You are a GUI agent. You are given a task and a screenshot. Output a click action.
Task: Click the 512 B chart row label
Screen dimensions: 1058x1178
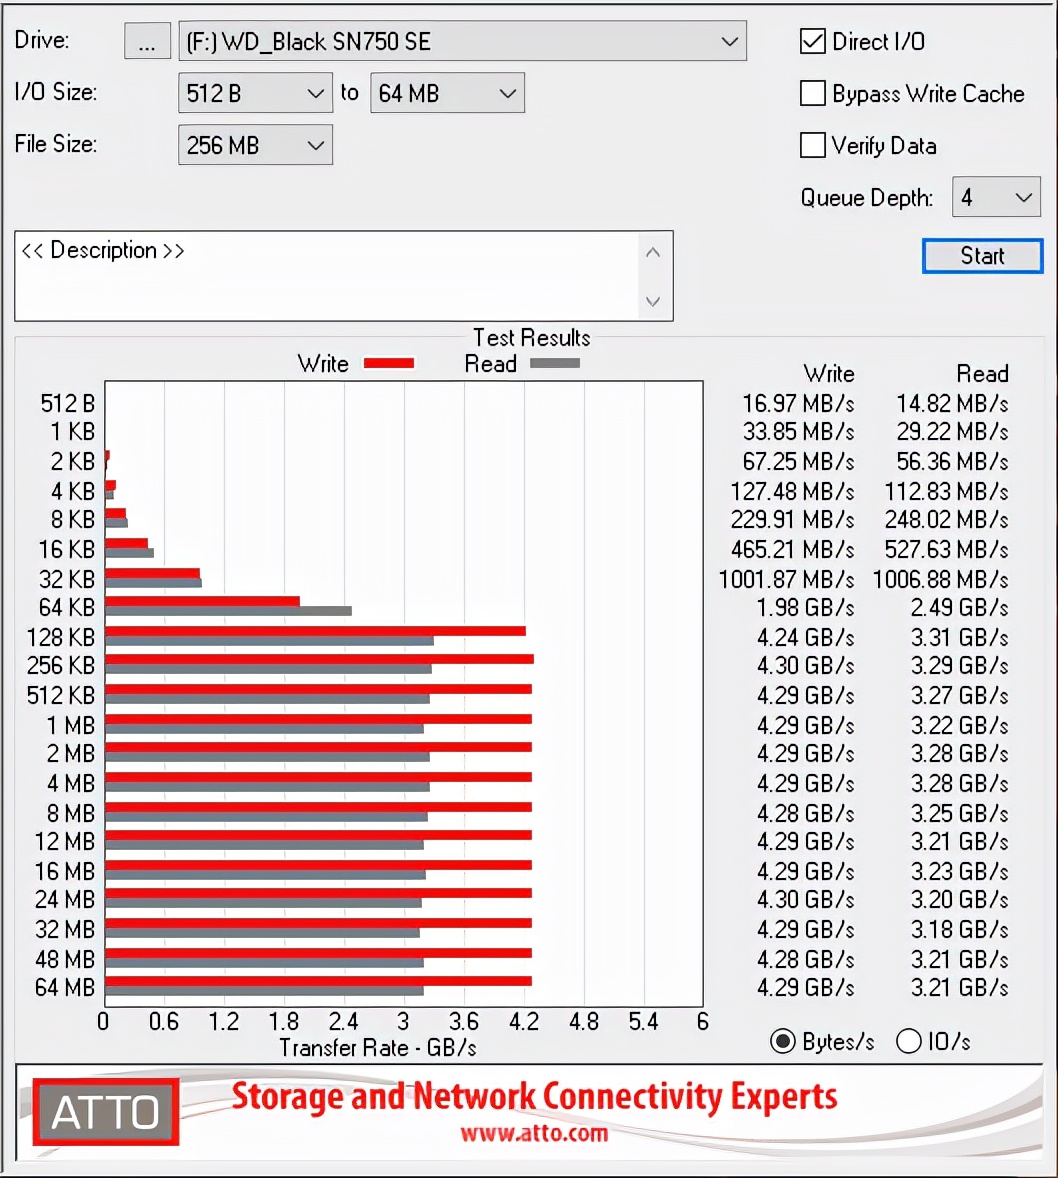click(68, 404)
